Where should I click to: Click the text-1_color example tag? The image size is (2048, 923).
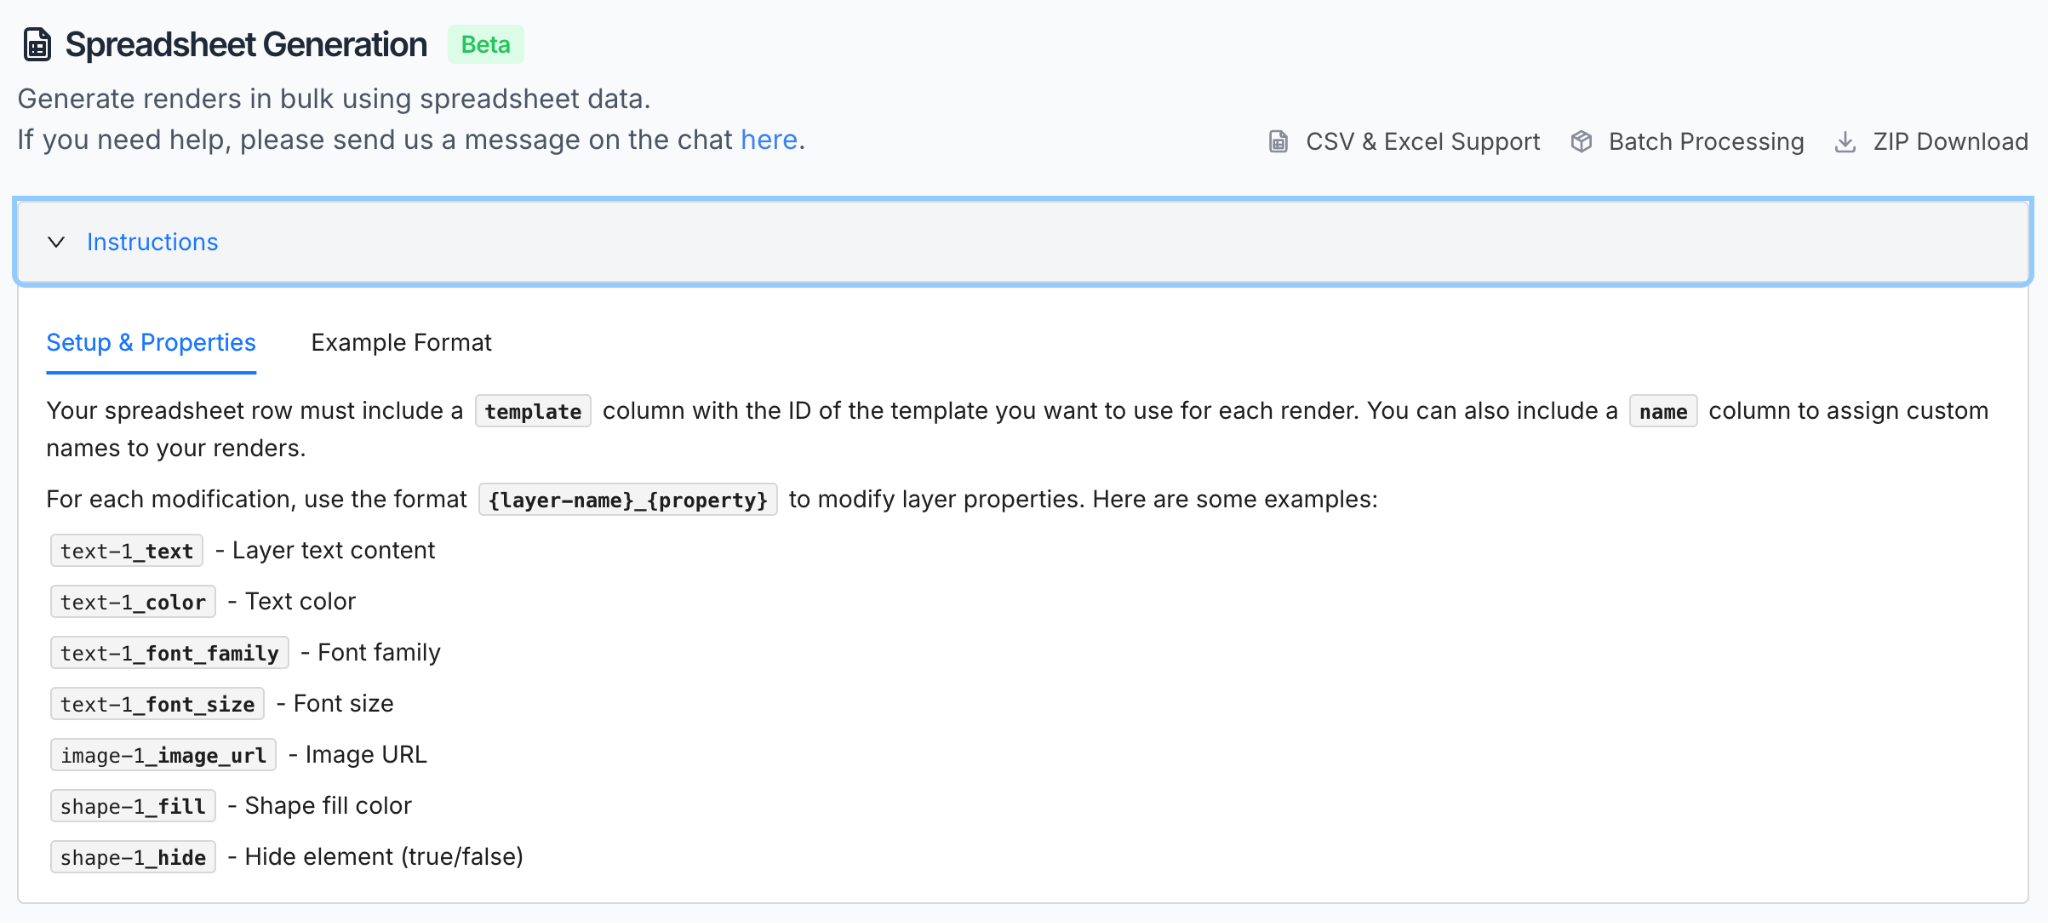tap(132, 601)
